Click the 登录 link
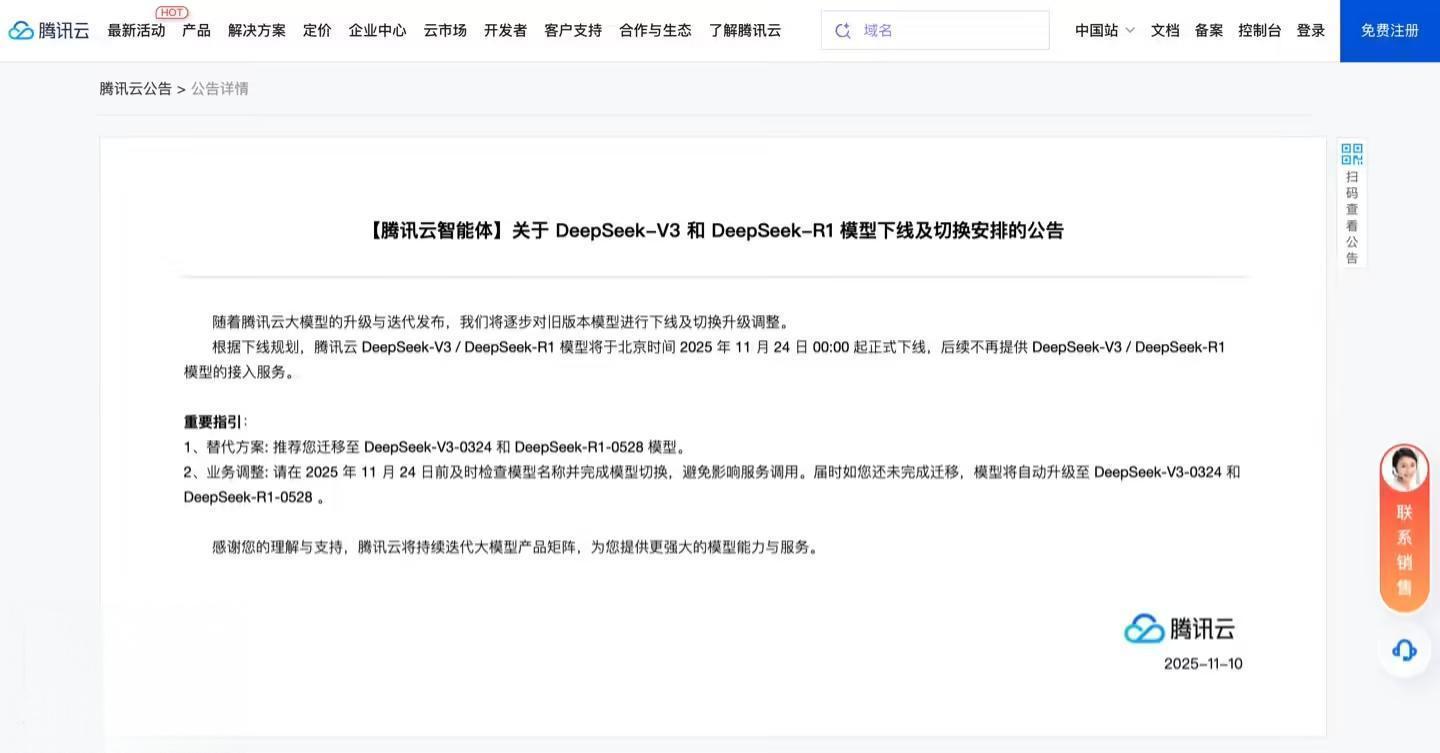 pos(1311,31)
